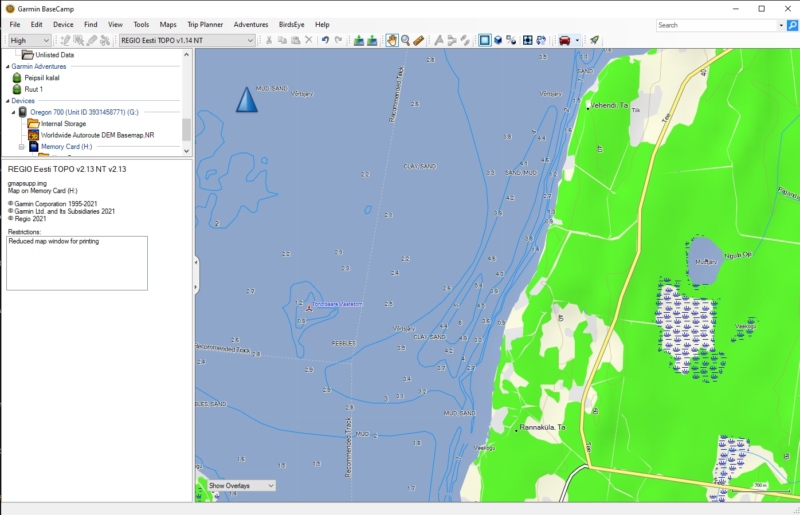The width and height of the screenshot is (800, 515).
Task: Click the Send to Device icon
Action: coord(359,40)
